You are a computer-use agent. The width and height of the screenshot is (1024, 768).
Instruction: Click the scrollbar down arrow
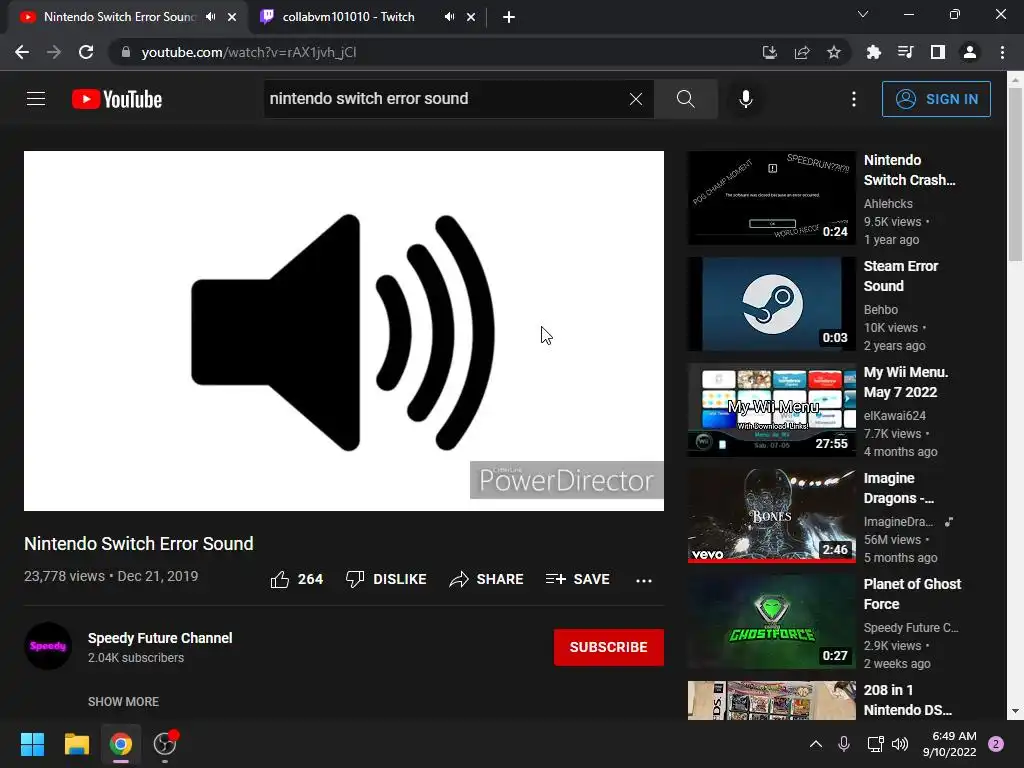1015,711
